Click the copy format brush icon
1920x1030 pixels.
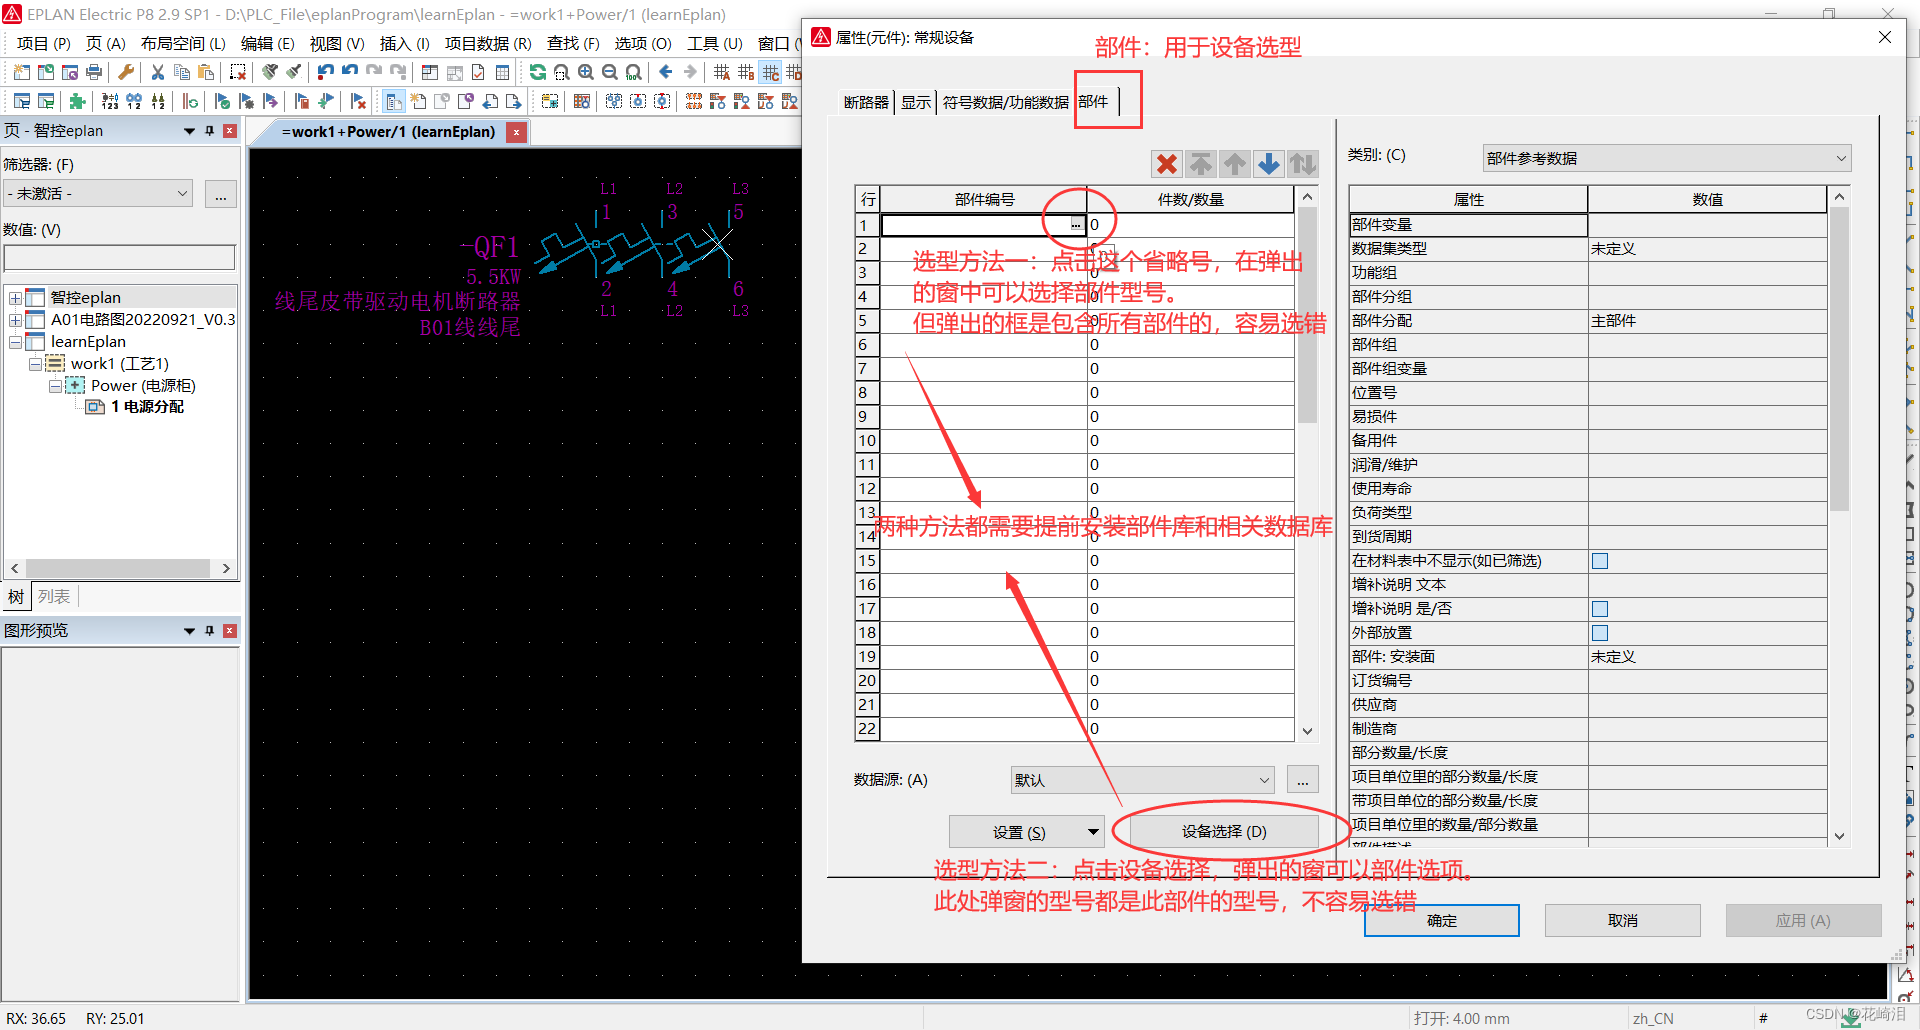[270, 72]
